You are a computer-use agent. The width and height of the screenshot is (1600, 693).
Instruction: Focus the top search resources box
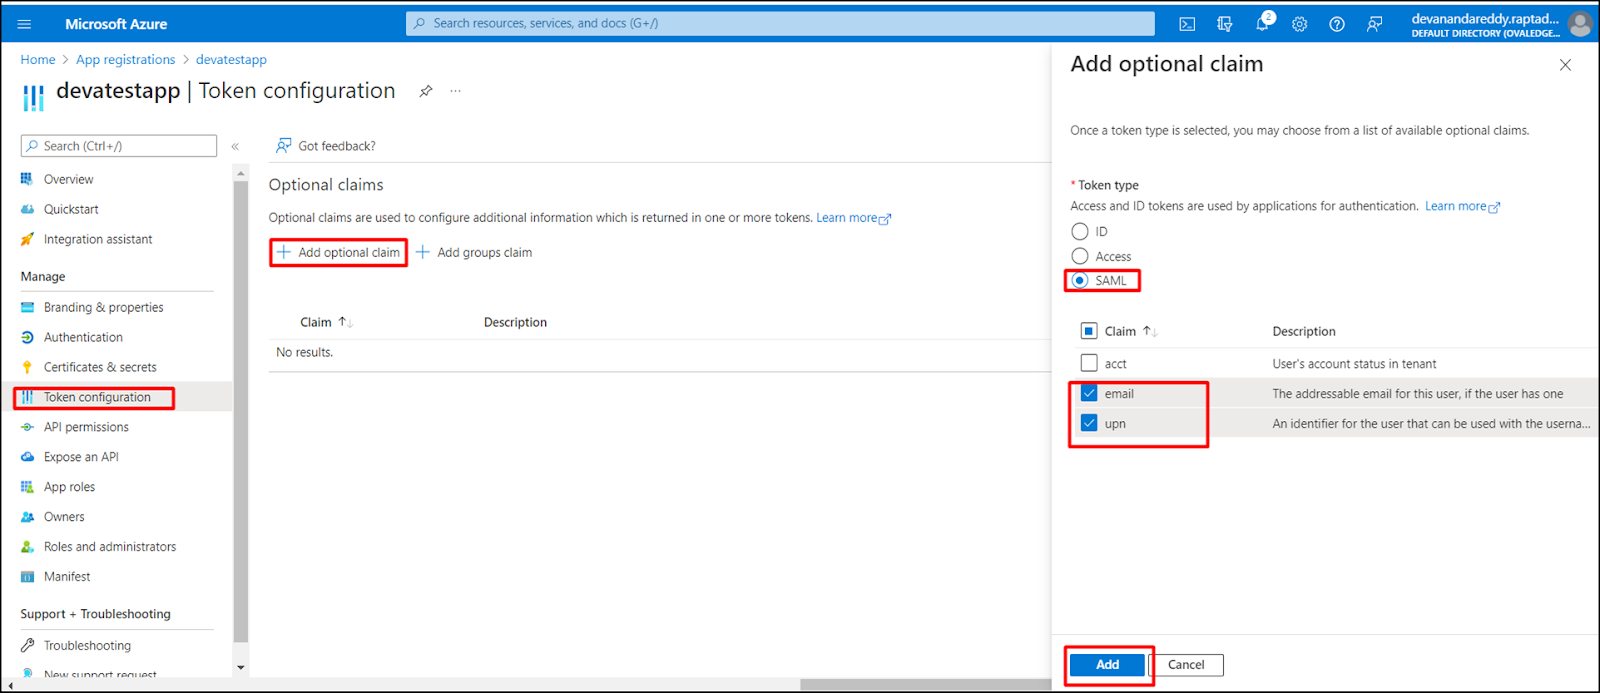tap(780, 23)
